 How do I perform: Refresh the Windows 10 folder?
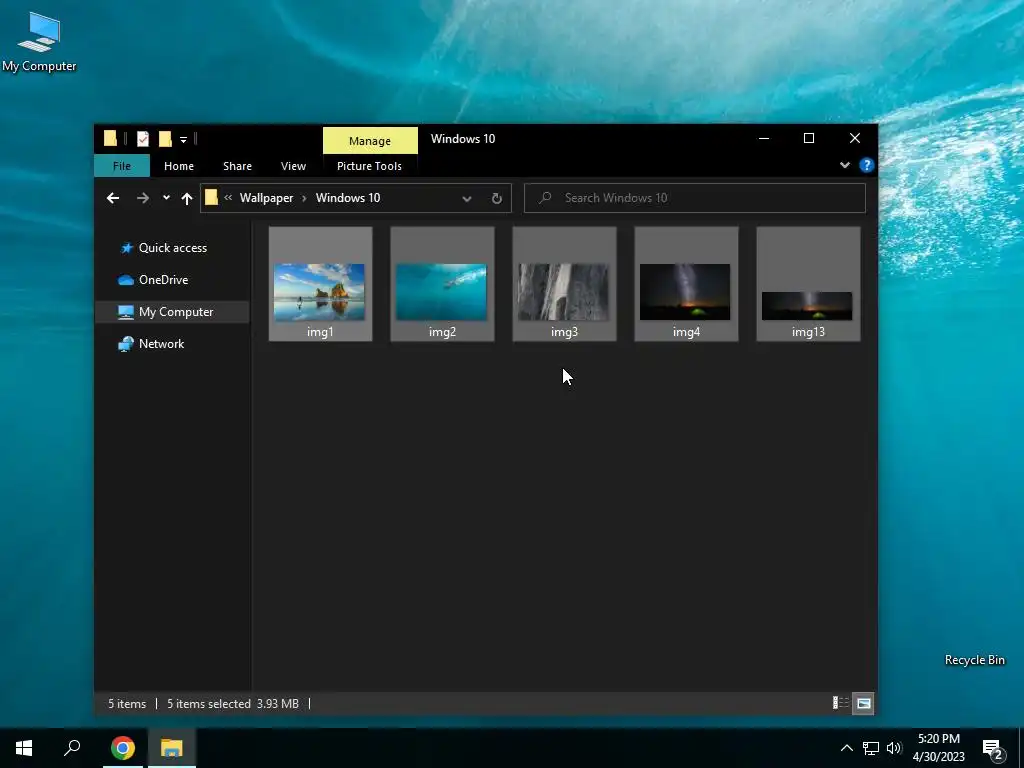click(496, 198)
